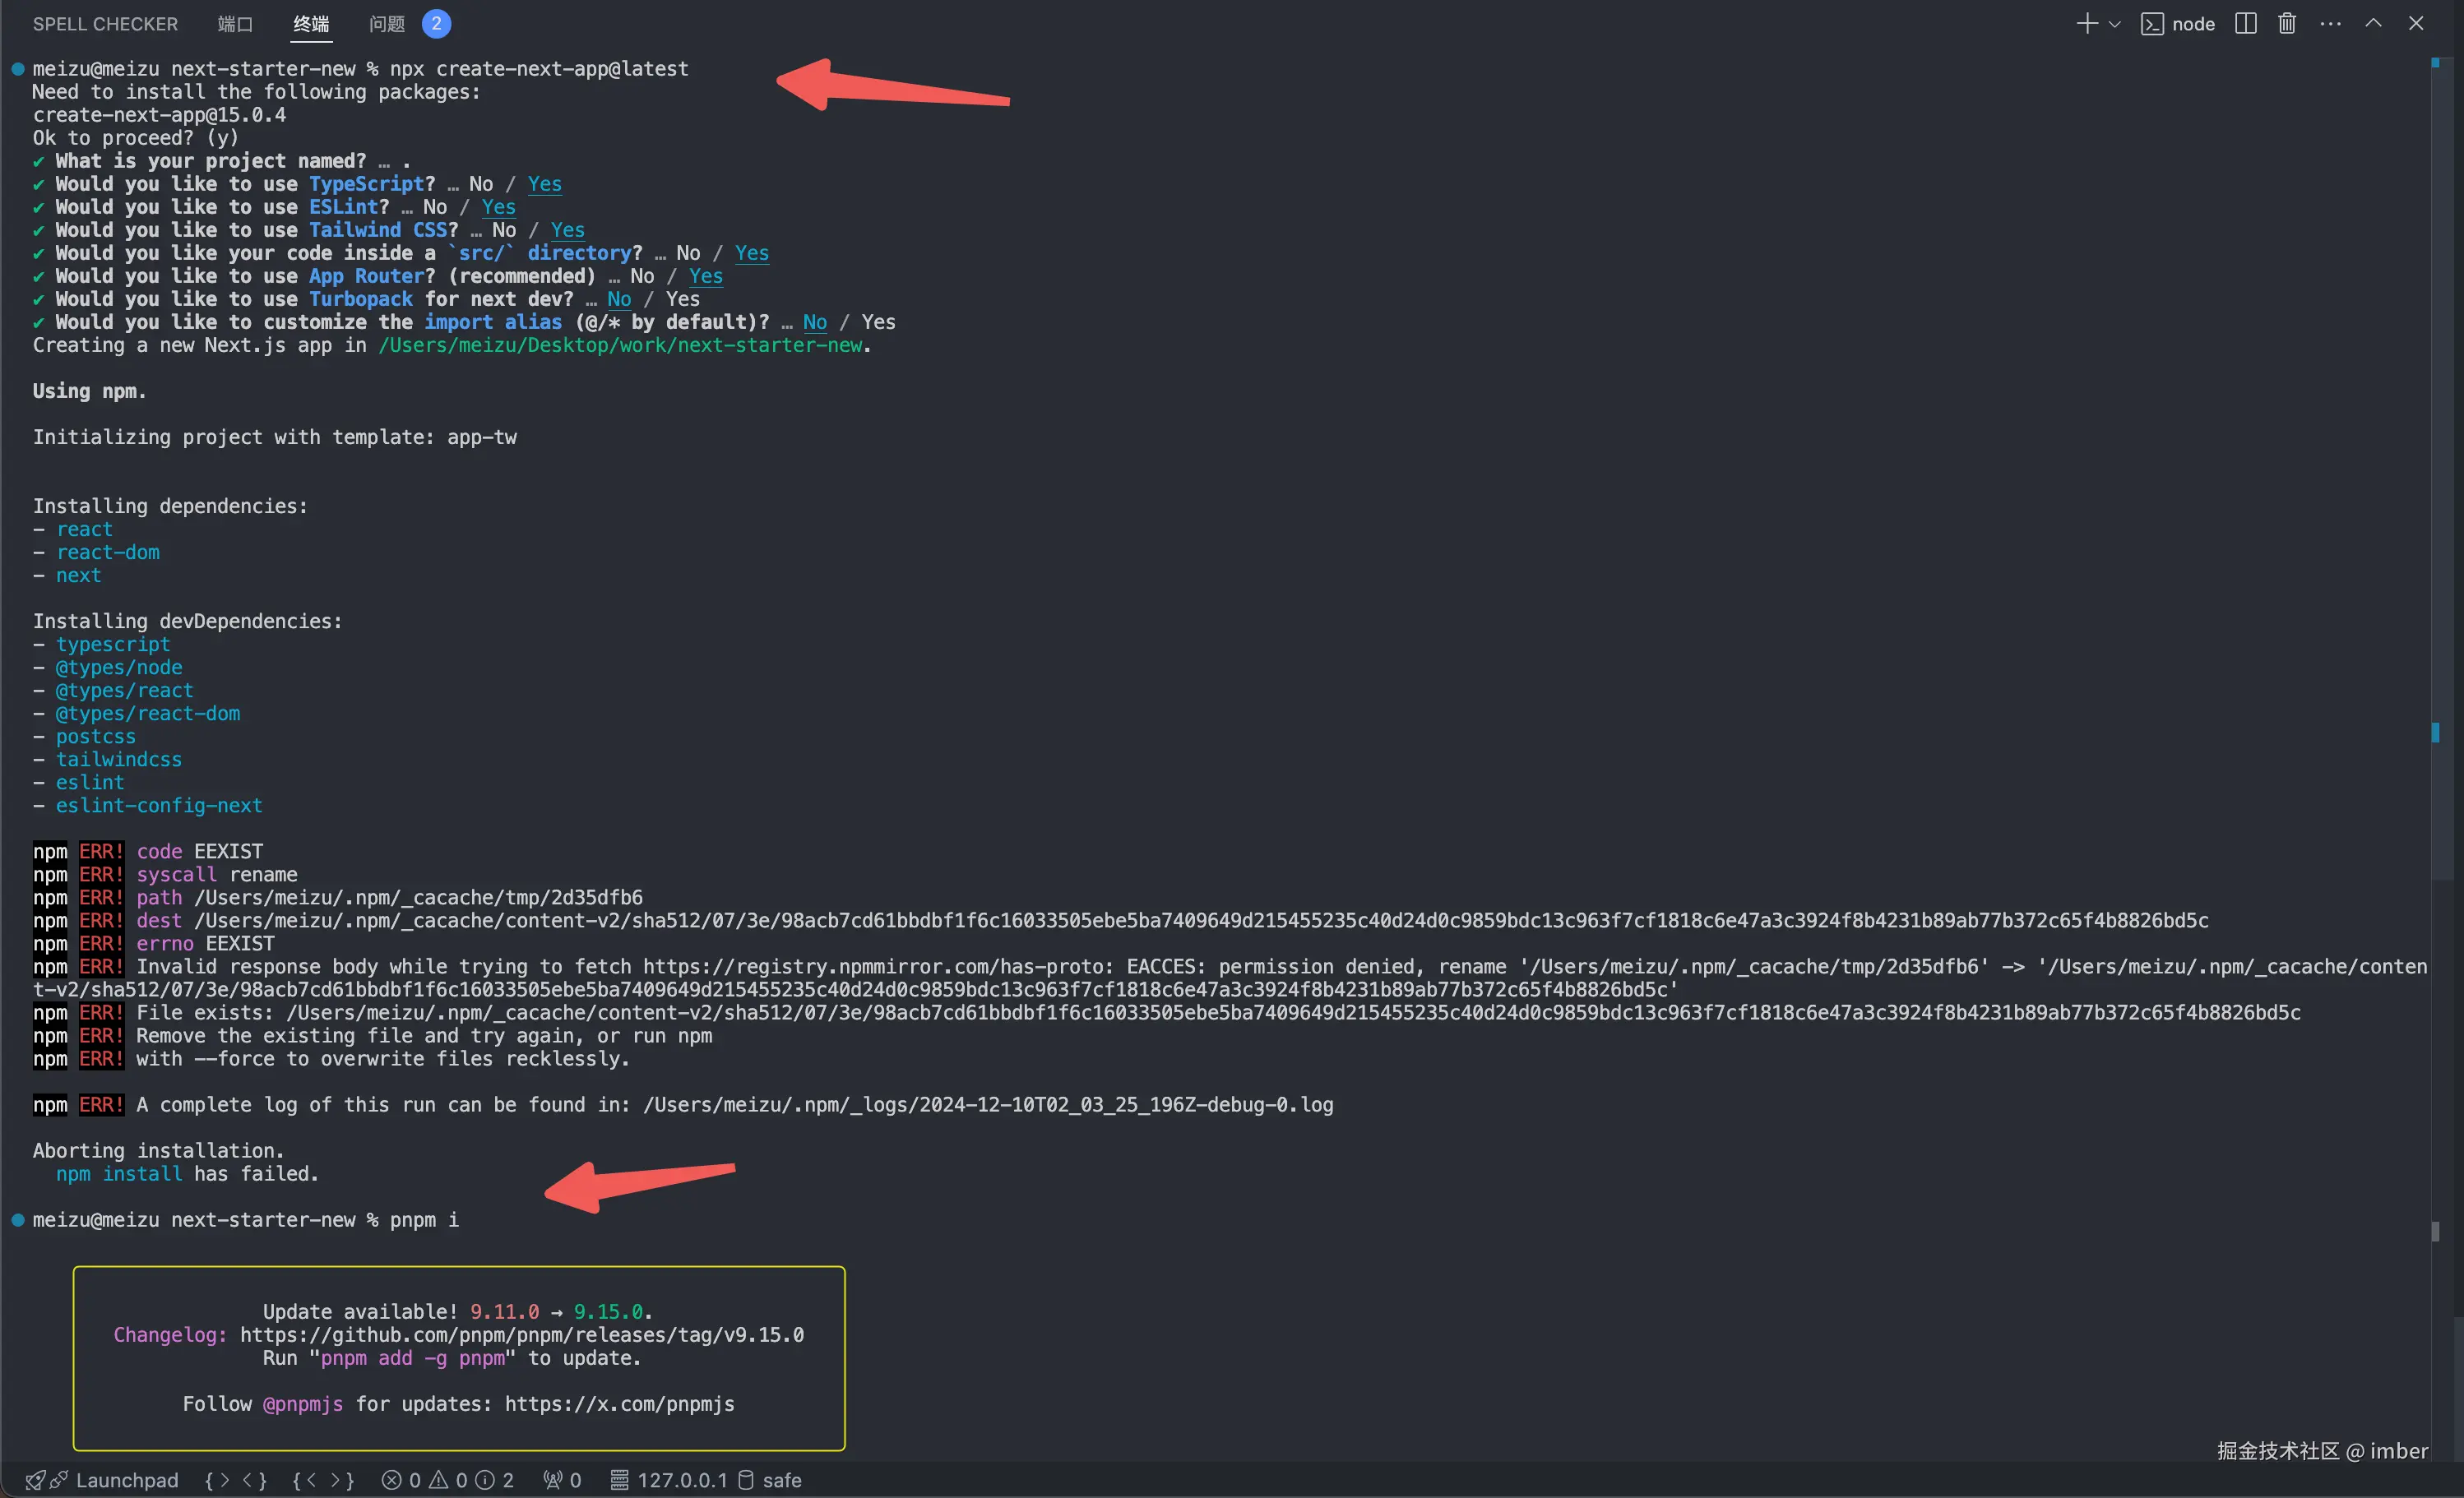Click the broadcast antenna icon in status bar
Screen dimensions: 2464x1498
pyautogui.click(x=552, y=1480)
